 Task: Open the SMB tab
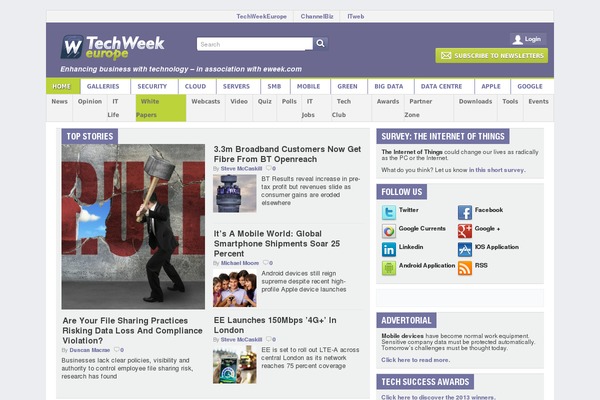tap(274, 86)
